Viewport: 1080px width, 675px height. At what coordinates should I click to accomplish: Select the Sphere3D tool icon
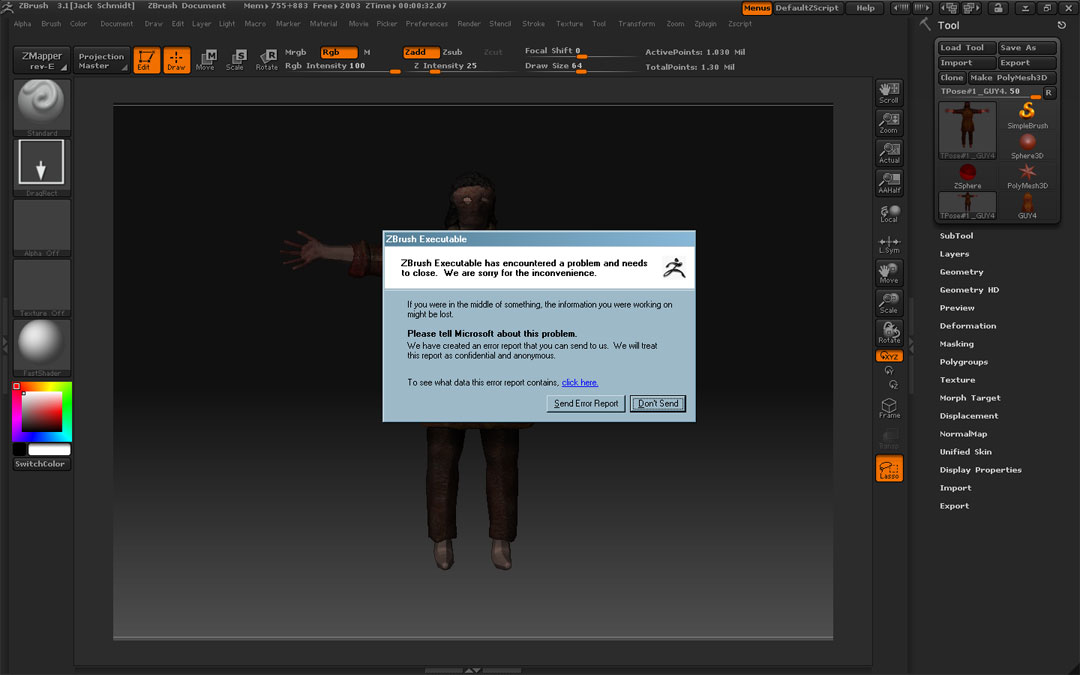[1028, 145]
